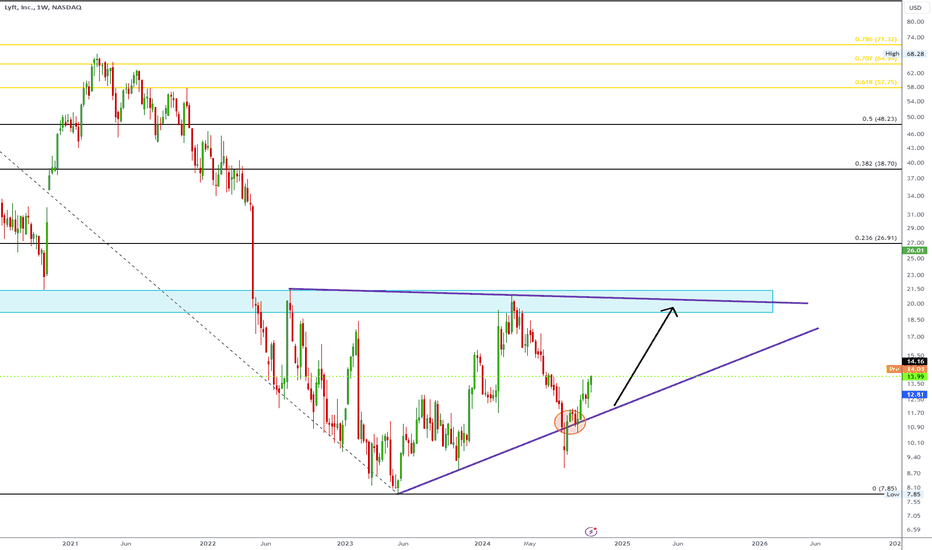Click the 2026 date on time axis
This screenshot has height=550, width=932.
(x=760, y=543)
